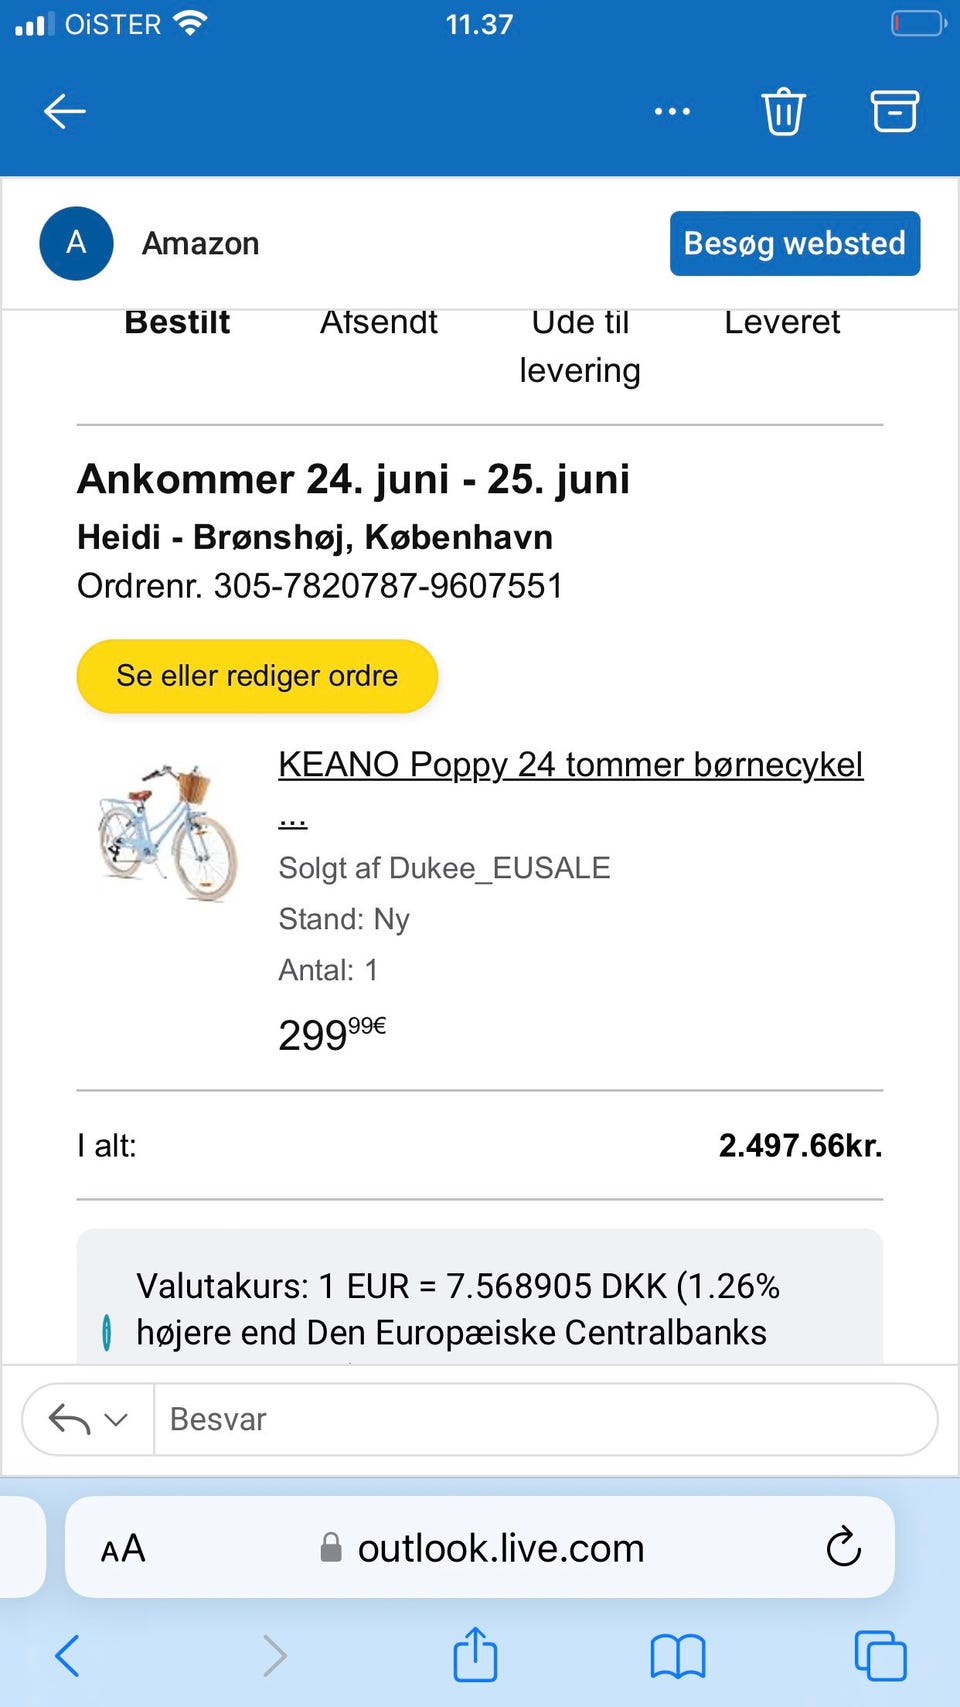Reload the page in Safari
This screenshot has width=960, height=1707.
843,1547
